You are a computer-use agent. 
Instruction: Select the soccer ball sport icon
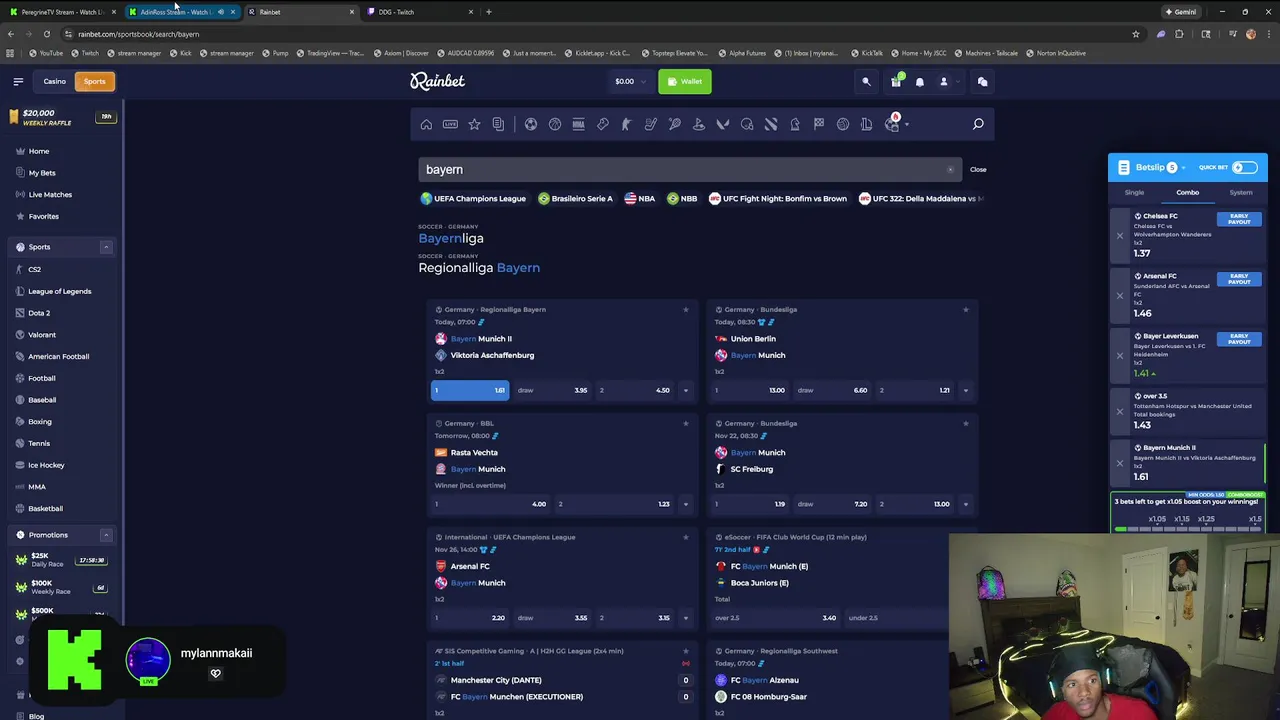531,124
